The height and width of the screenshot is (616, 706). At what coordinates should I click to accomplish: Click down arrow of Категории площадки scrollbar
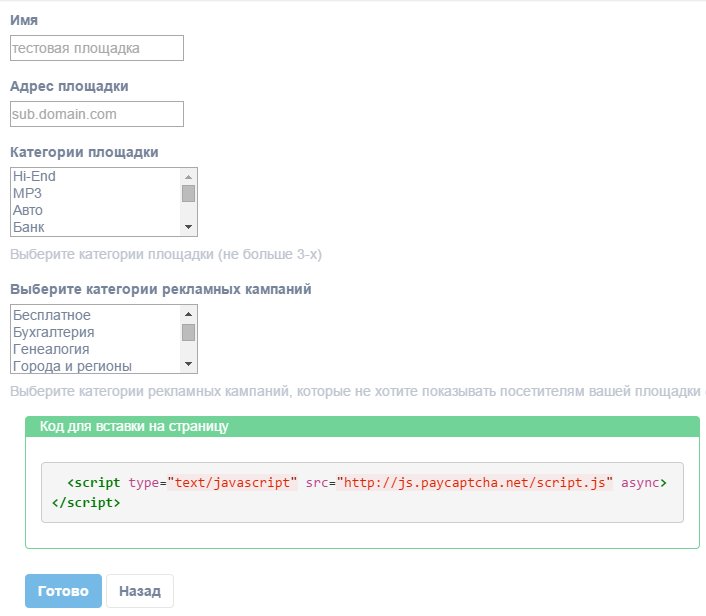click(189, 227)
